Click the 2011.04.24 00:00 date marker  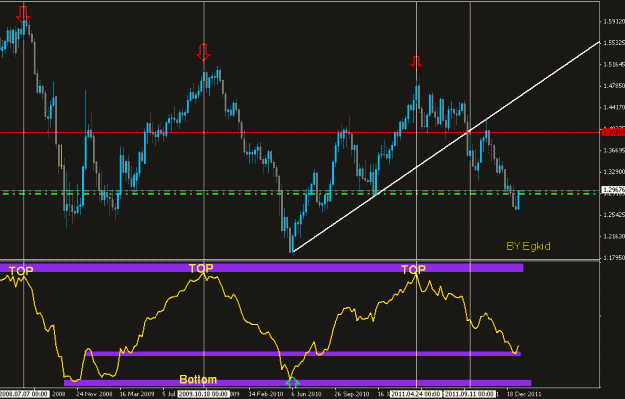coord(416,394)
